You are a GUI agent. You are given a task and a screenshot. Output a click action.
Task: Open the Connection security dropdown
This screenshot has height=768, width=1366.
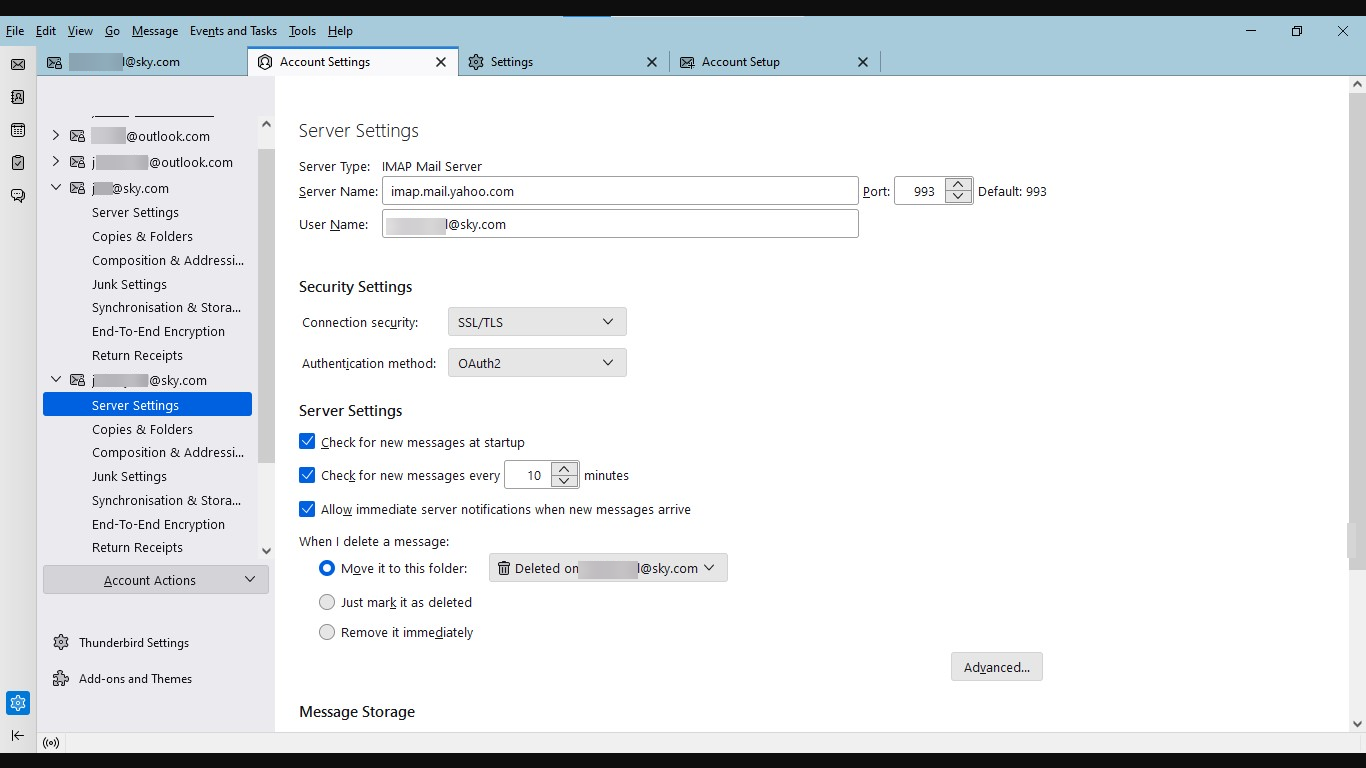536,322
